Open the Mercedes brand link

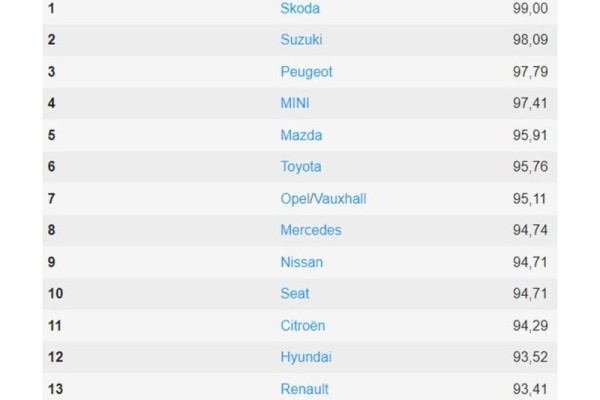[x=311, y=230]
